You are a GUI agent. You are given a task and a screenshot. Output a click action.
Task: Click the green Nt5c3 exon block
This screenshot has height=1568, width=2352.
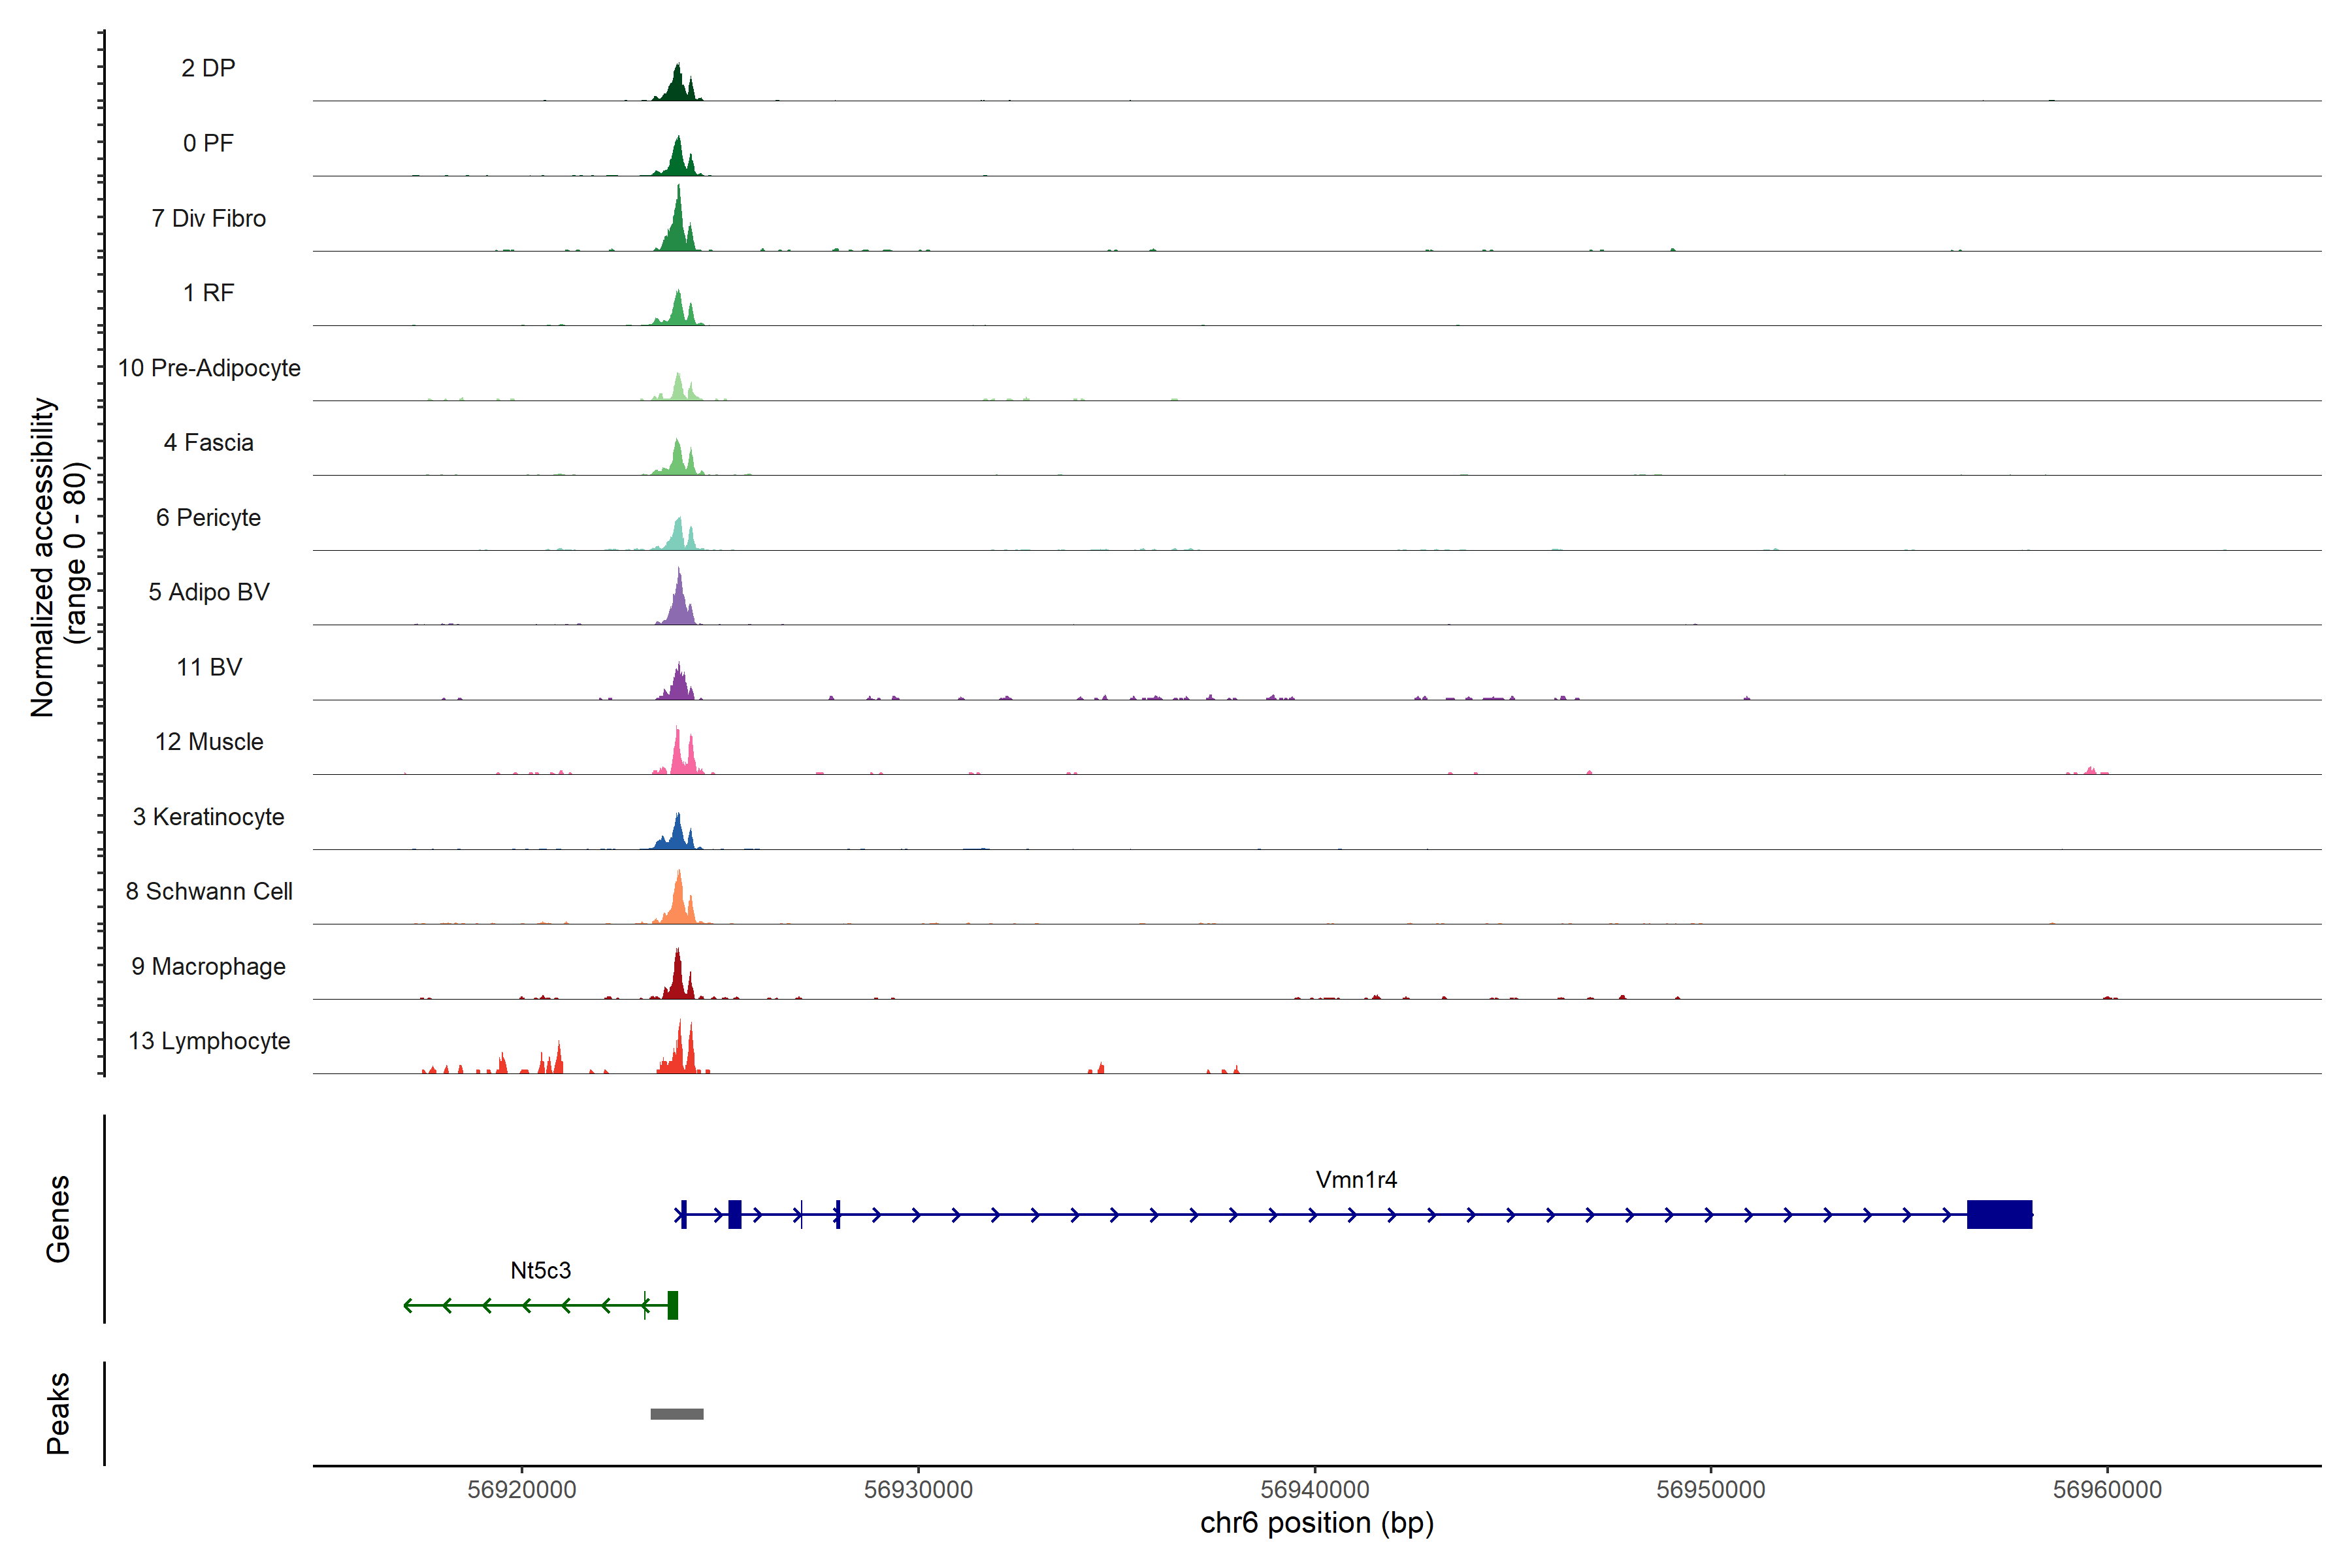673,1305
